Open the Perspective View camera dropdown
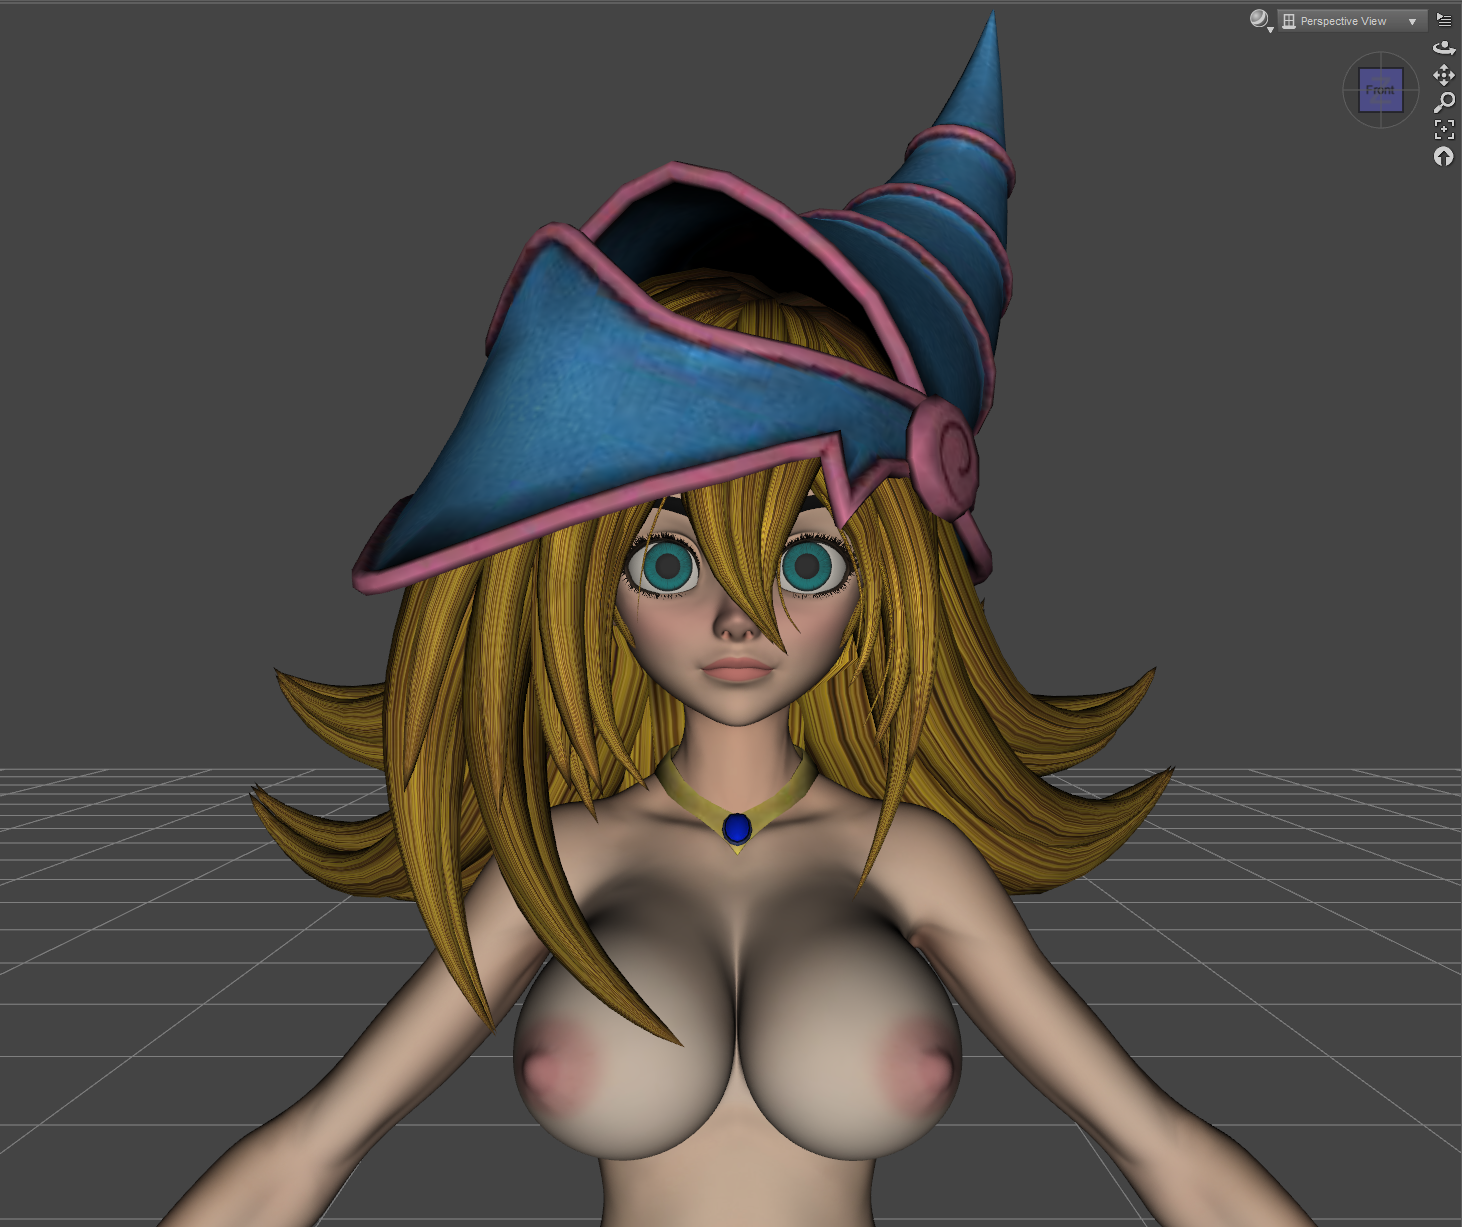This screenshot has width=1462, height=1227. pyautogui.click(x=1351, y=21)
